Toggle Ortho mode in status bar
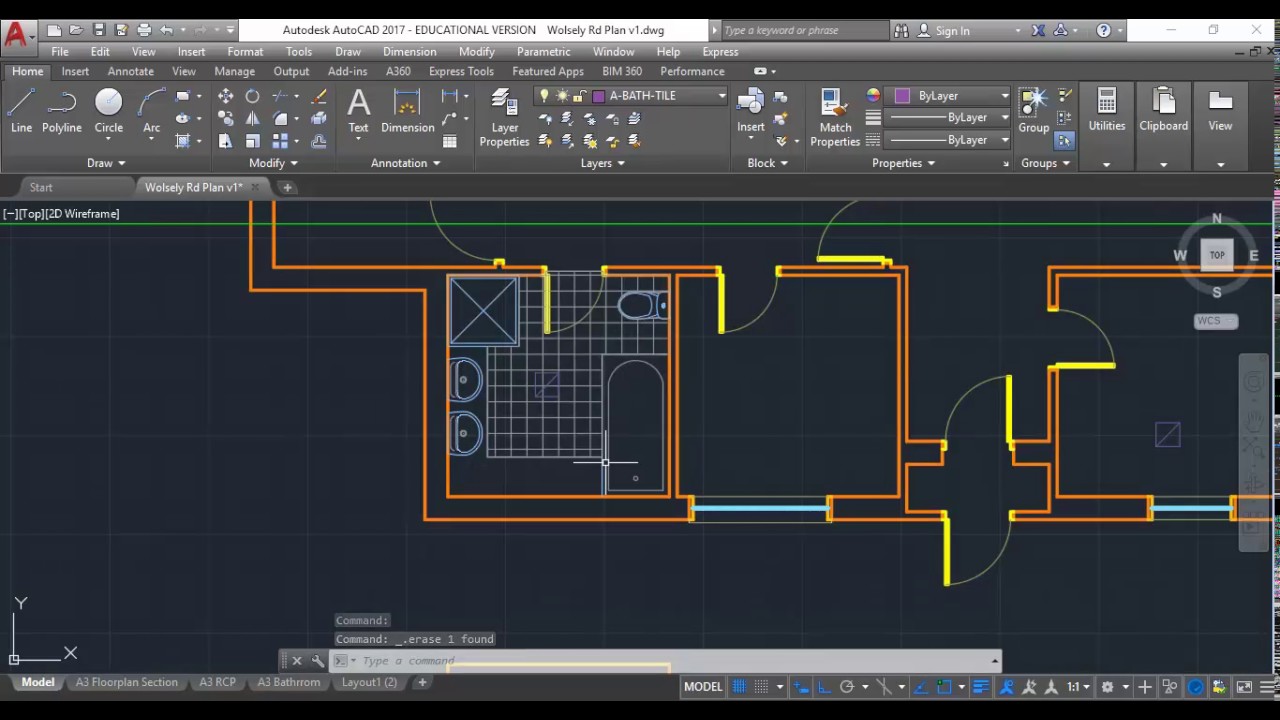 (824, 687)
